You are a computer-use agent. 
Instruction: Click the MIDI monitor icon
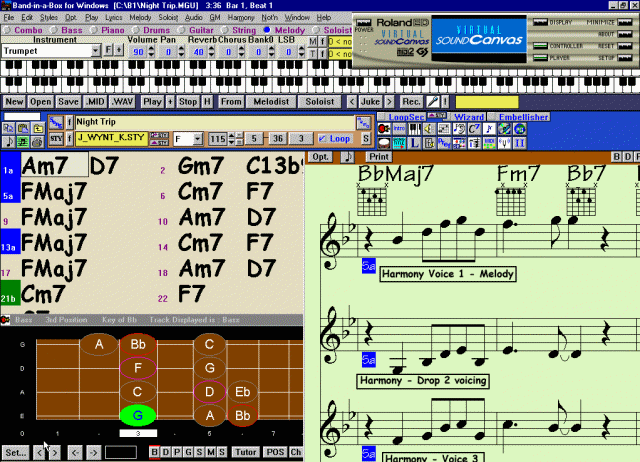tap(489, 143)
